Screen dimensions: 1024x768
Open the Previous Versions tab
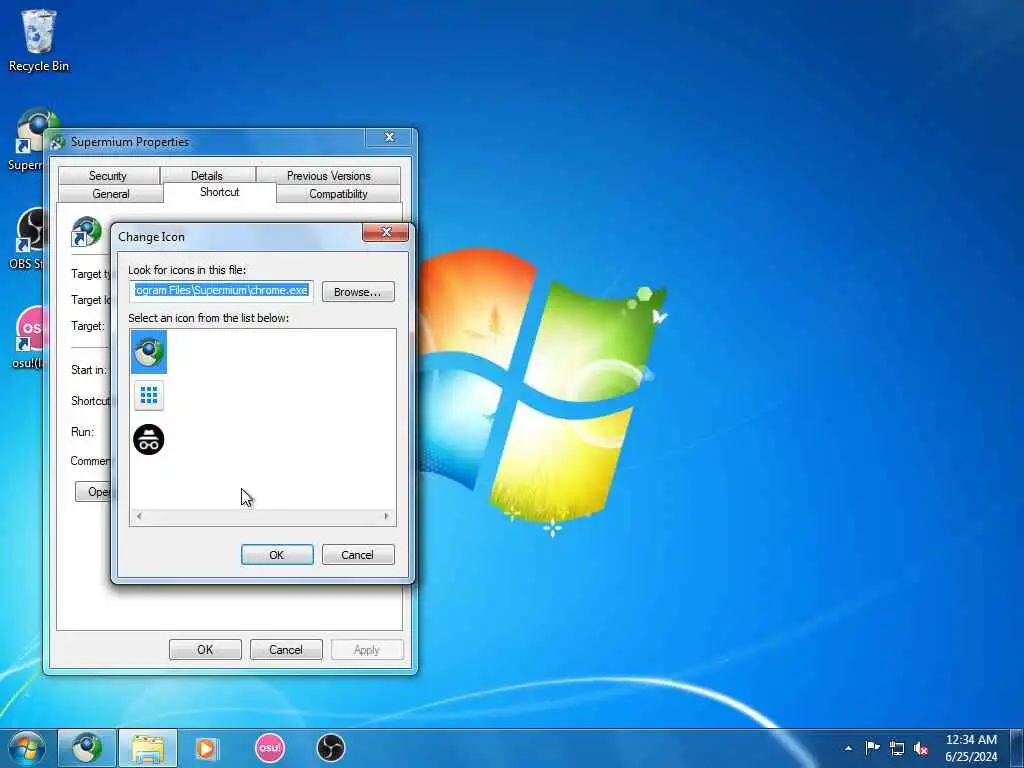coord(328,176)
